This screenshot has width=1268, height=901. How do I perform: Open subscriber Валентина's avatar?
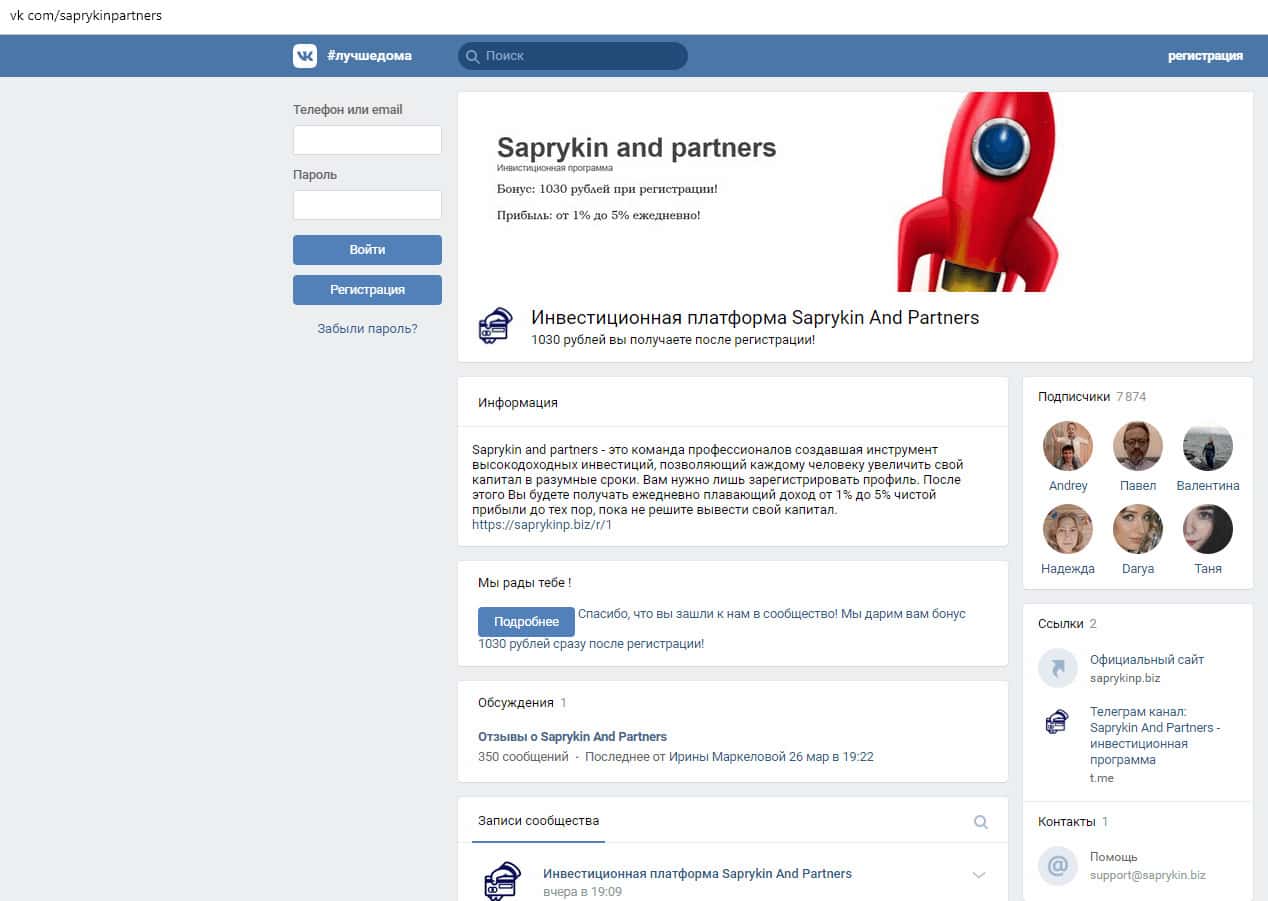pos(1208,446)
